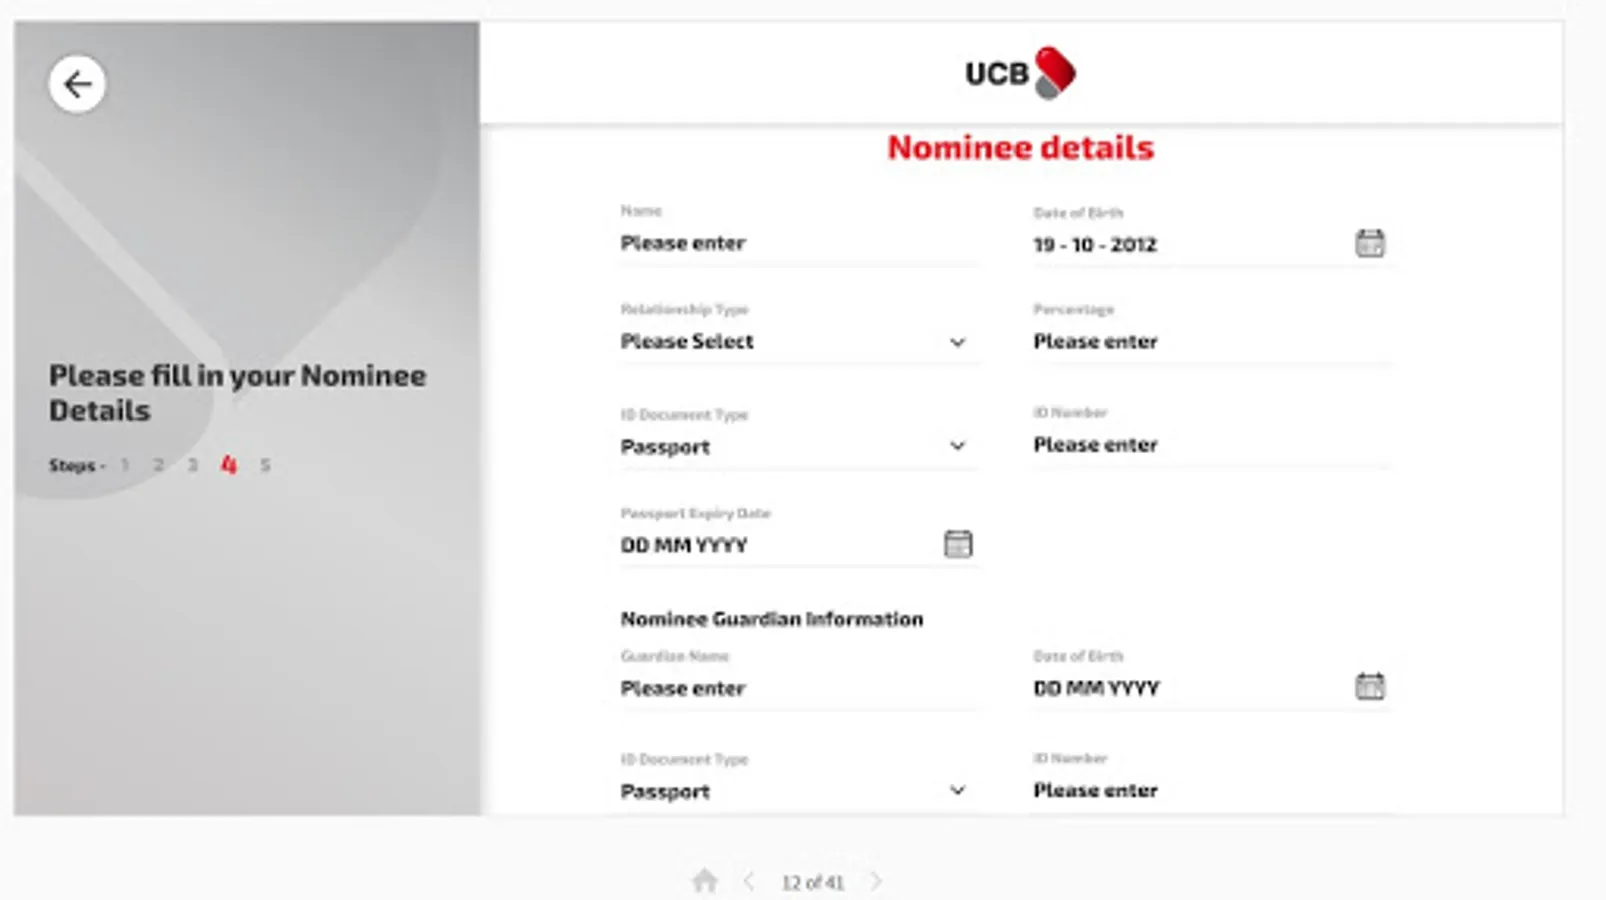Go to the next slide arrow
This screenshot has height=900, width=1606.
(876, 881)
